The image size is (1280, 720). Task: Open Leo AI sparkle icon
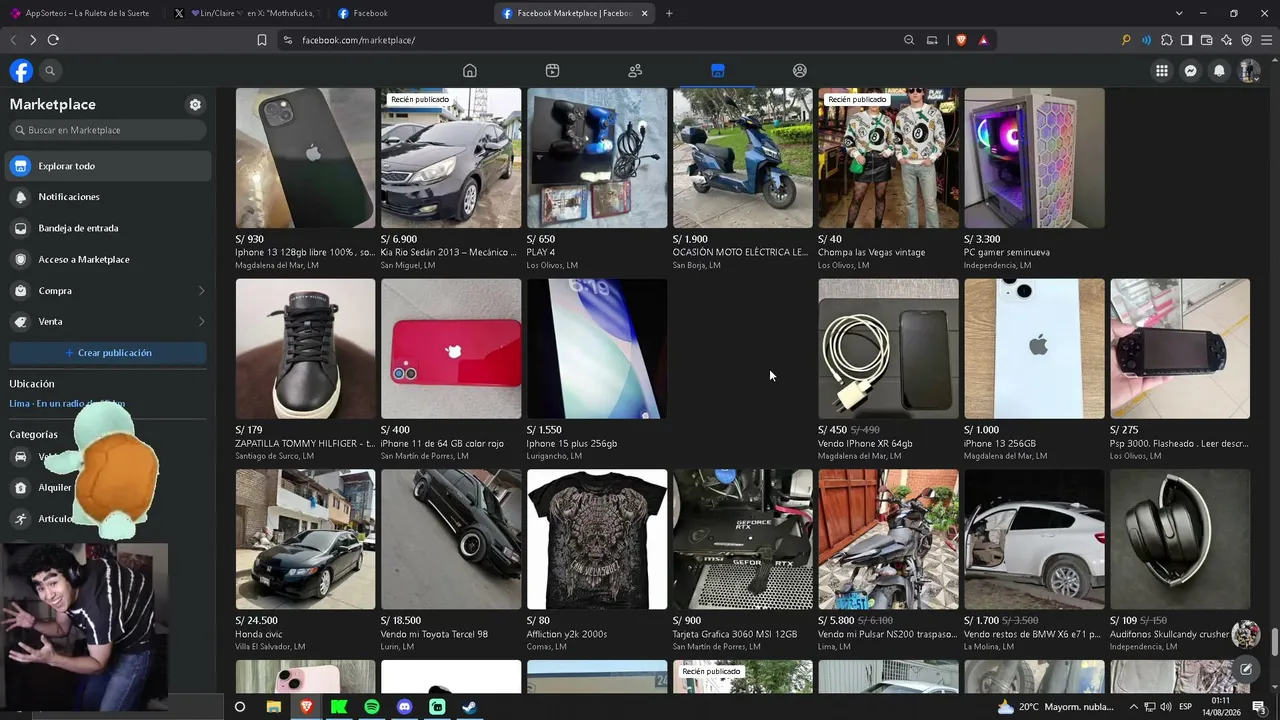[1226, 40]
